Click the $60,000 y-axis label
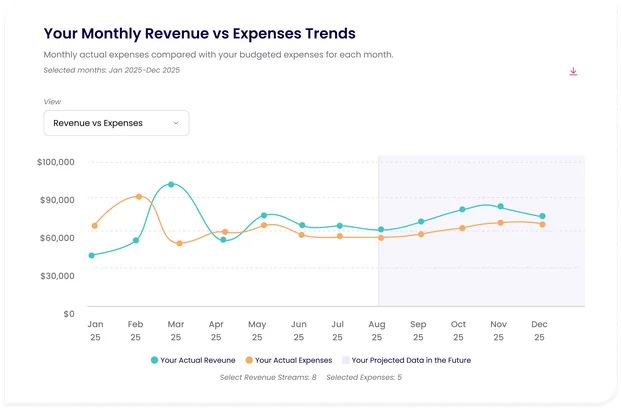This screenshot has height=410, width=622. 57,238
